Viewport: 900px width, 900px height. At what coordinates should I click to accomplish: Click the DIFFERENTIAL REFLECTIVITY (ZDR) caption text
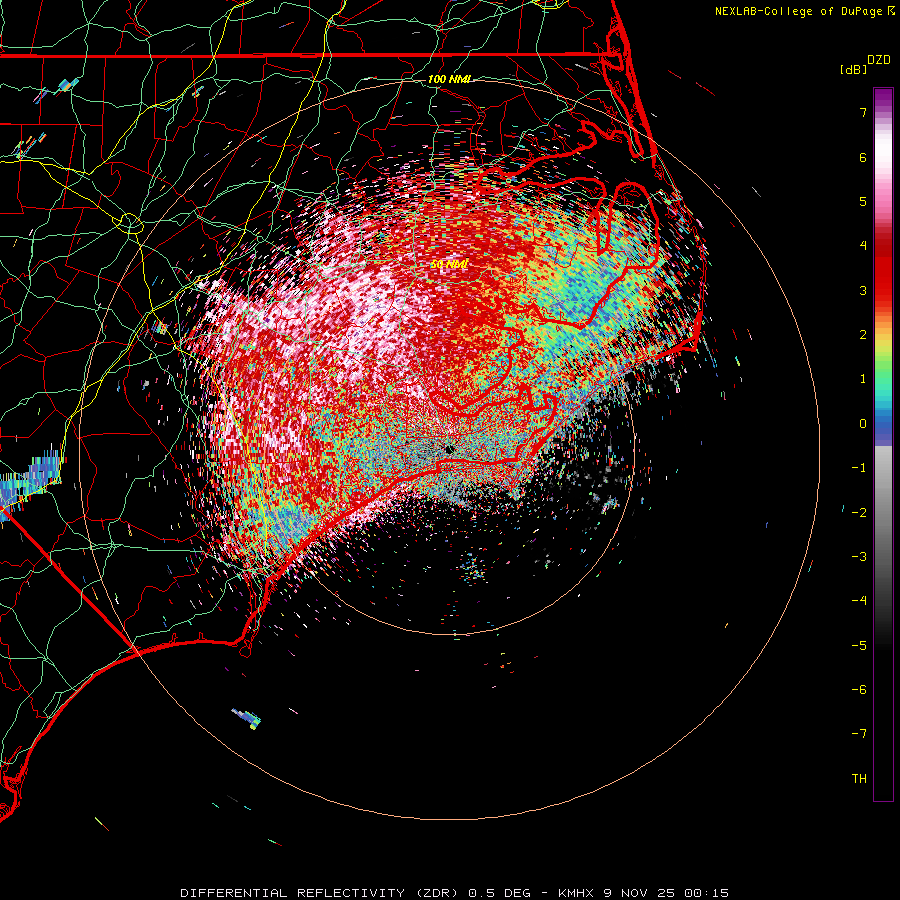click(x=319, y=893)
